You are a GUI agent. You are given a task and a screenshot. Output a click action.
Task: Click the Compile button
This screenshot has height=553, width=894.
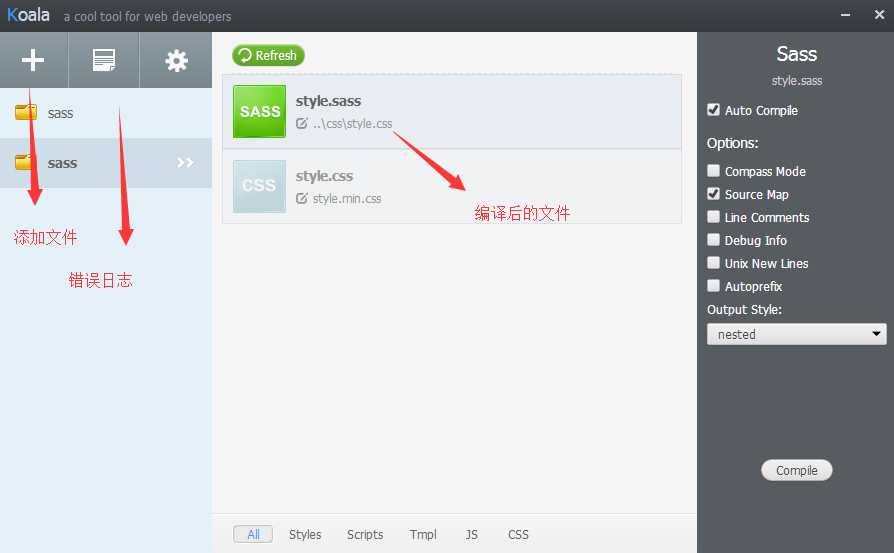point(797,470)
